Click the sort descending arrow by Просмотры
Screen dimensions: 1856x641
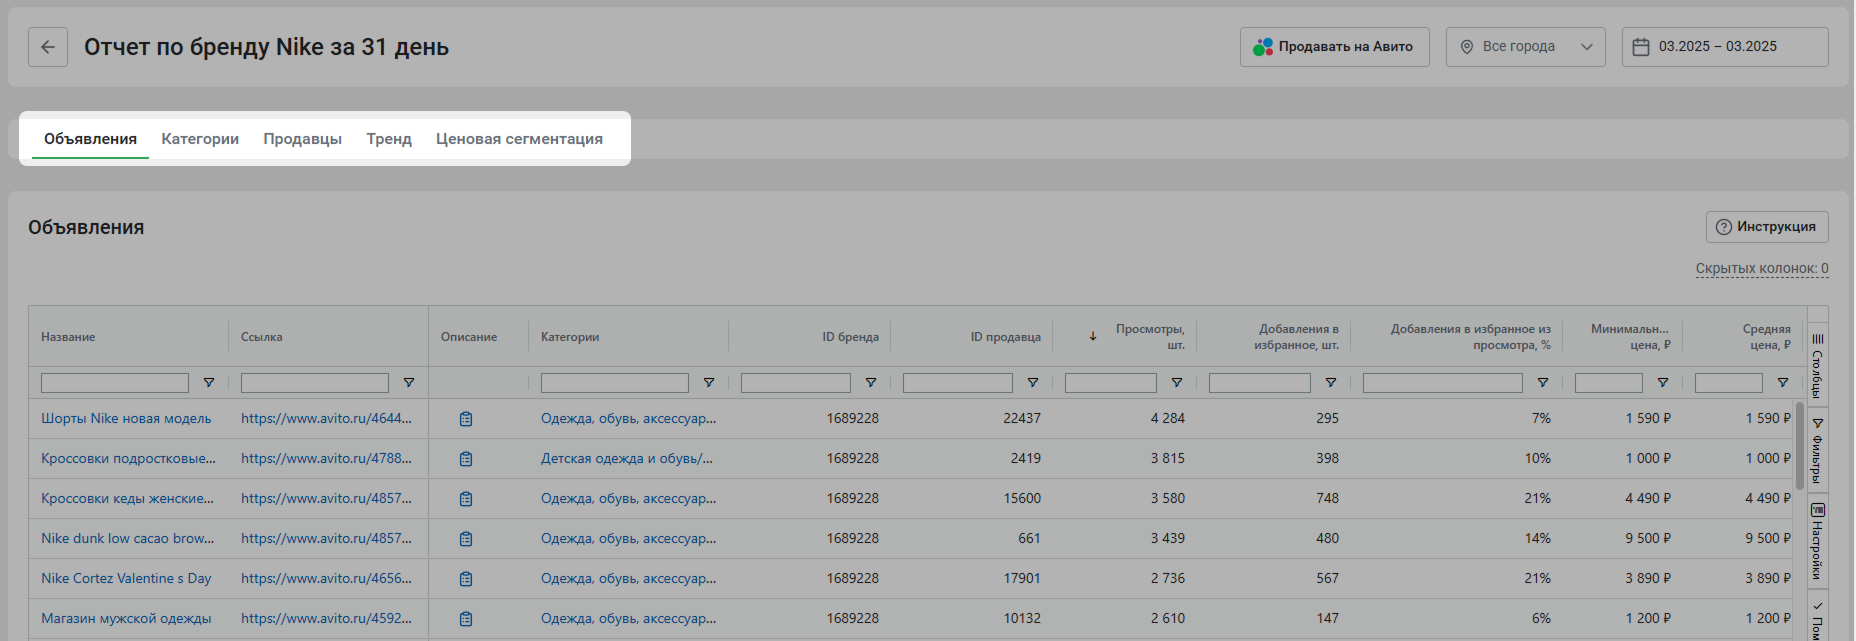(1093, 336)
